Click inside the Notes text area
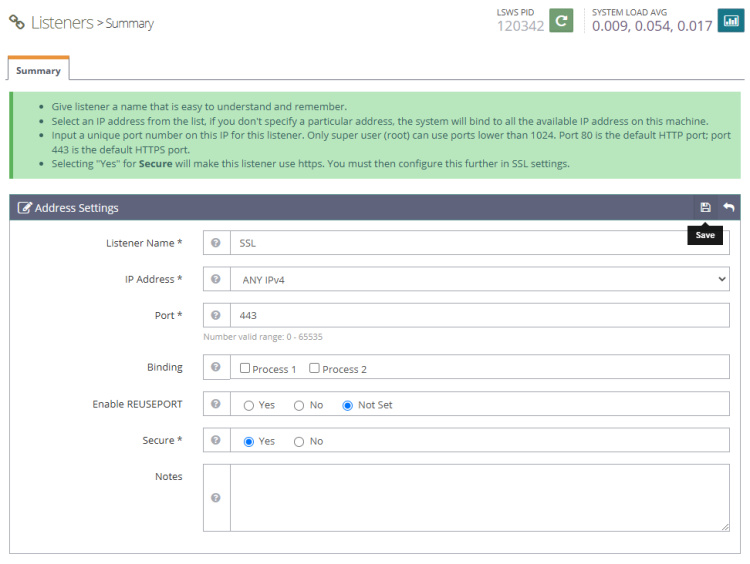 [x=480, y=497]
